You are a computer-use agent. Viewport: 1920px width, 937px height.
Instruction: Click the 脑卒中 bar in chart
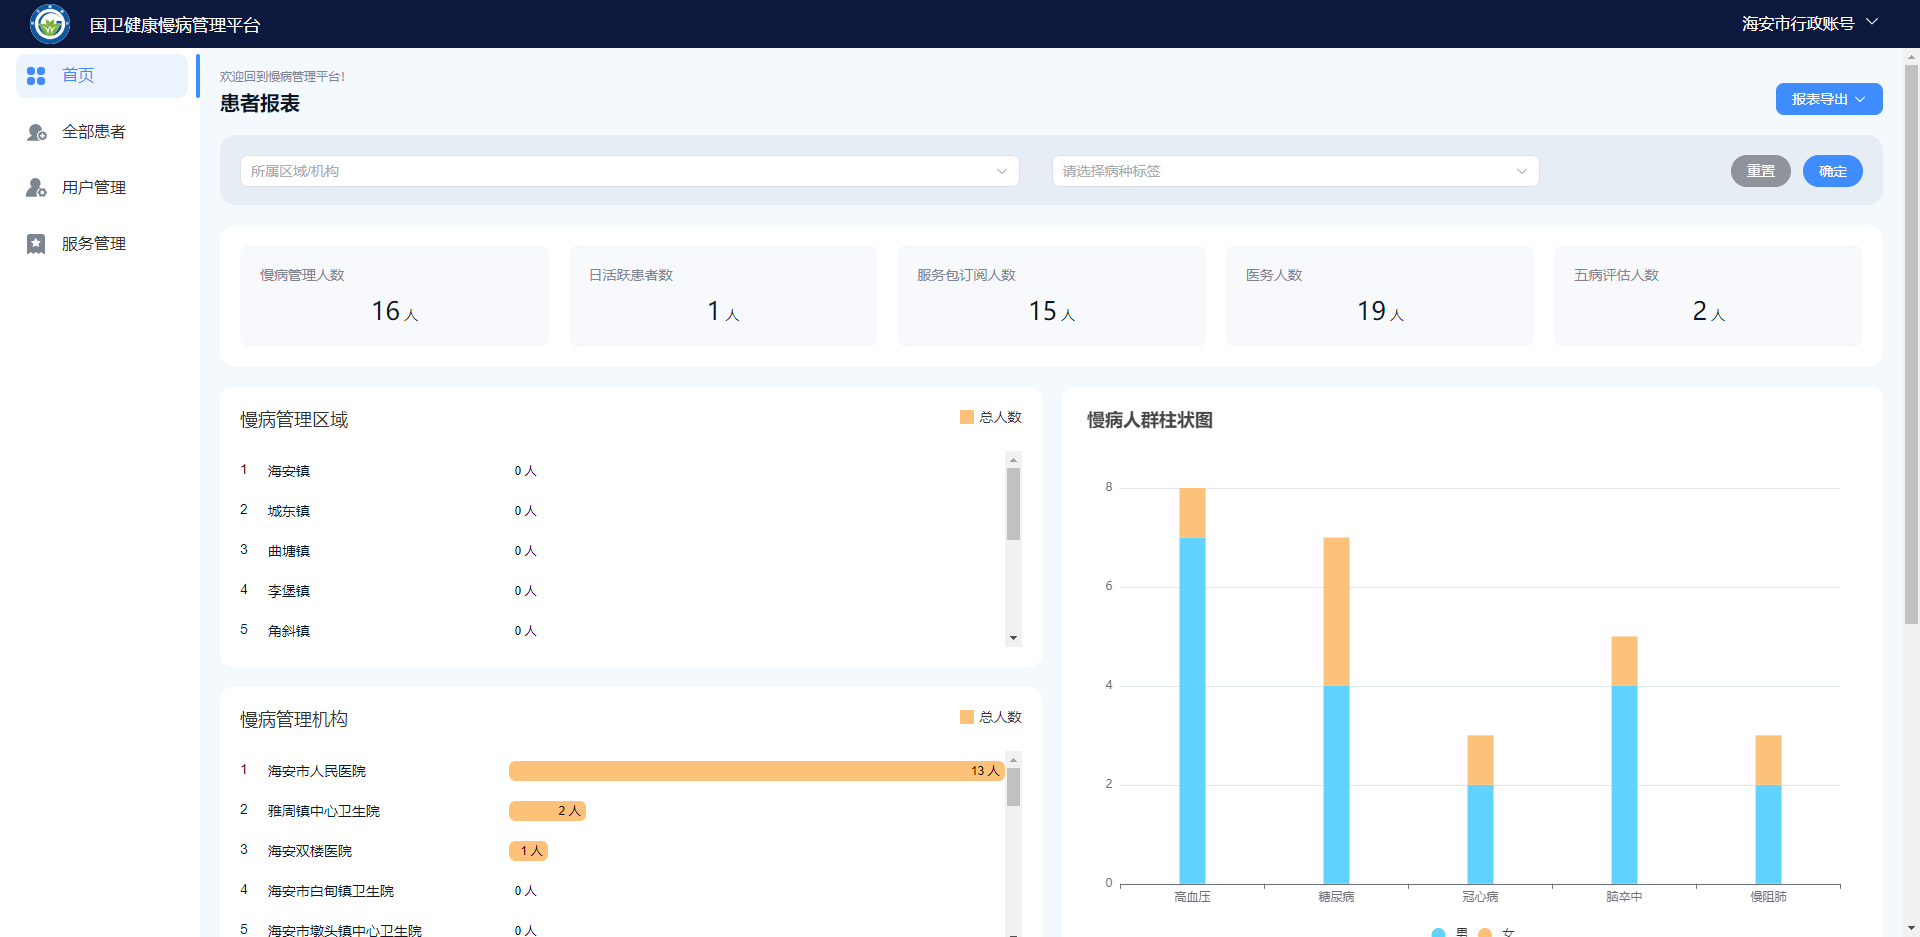point(1624,760)
